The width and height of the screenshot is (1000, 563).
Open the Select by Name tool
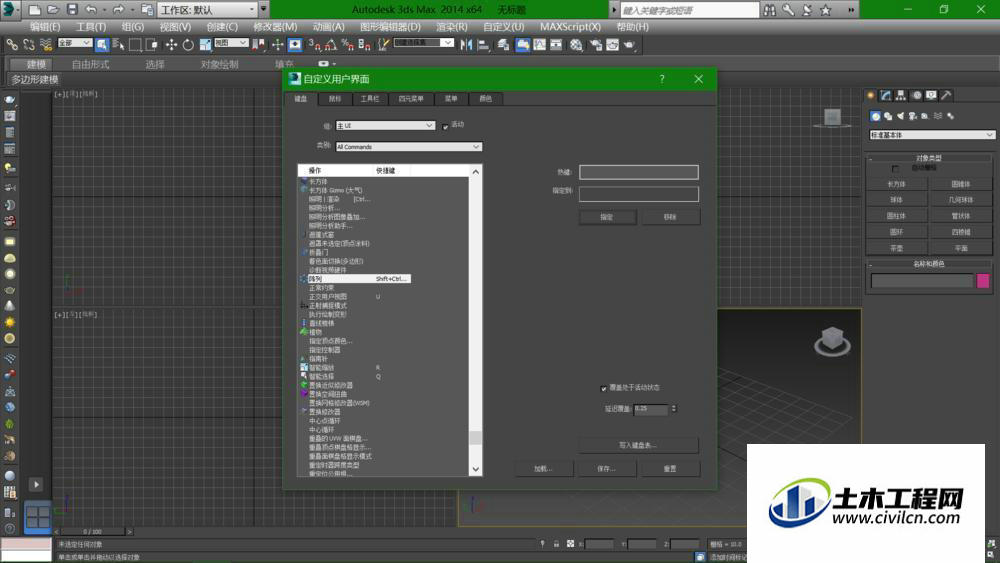click(119, 45)
